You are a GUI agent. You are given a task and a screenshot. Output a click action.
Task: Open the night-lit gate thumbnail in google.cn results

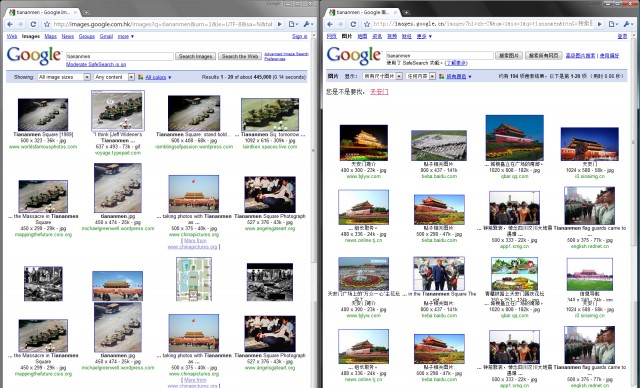364,142
